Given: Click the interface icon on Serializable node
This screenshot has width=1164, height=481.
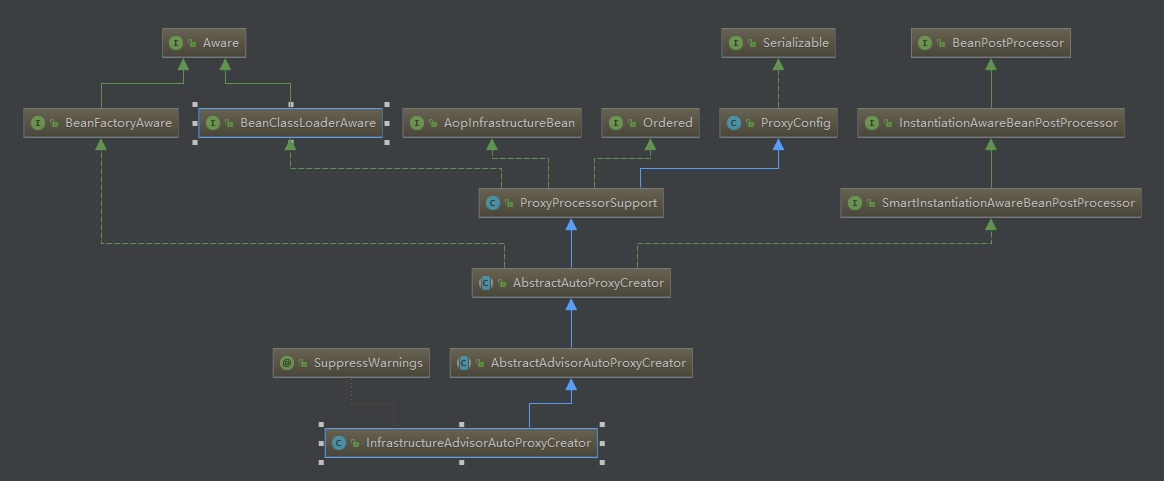Looking at the screenshot, I should pyautogui.click(x=735, y=43).
